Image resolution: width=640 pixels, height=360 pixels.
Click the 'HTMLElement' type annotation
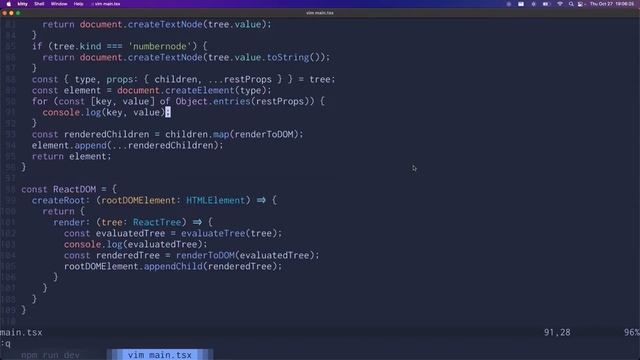pos(216,200)
